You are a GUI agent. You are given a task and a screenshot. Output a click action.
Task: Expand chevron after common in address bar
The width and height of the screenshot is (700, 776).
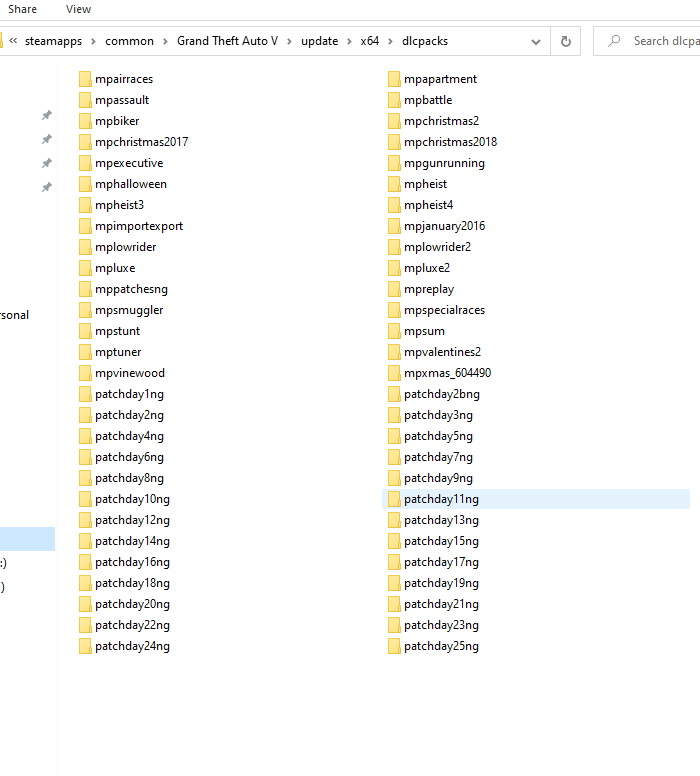pos(165,42)
